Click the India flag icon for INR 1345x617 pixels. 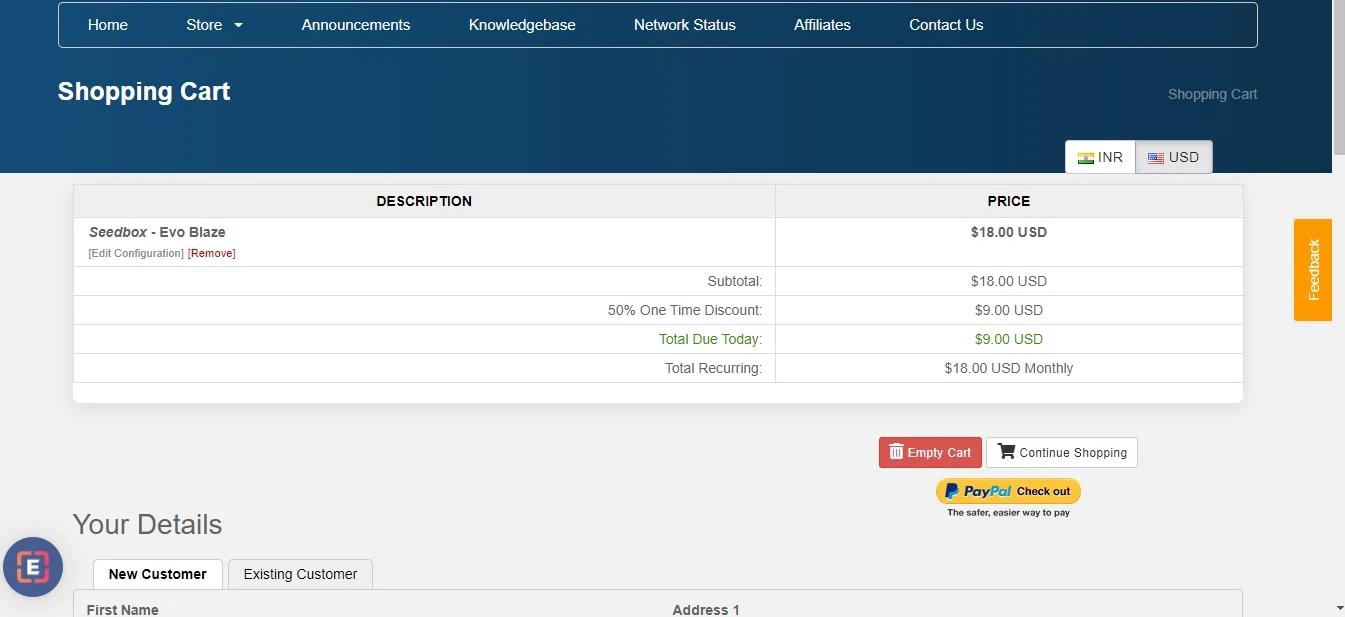tap(1085, 158)
